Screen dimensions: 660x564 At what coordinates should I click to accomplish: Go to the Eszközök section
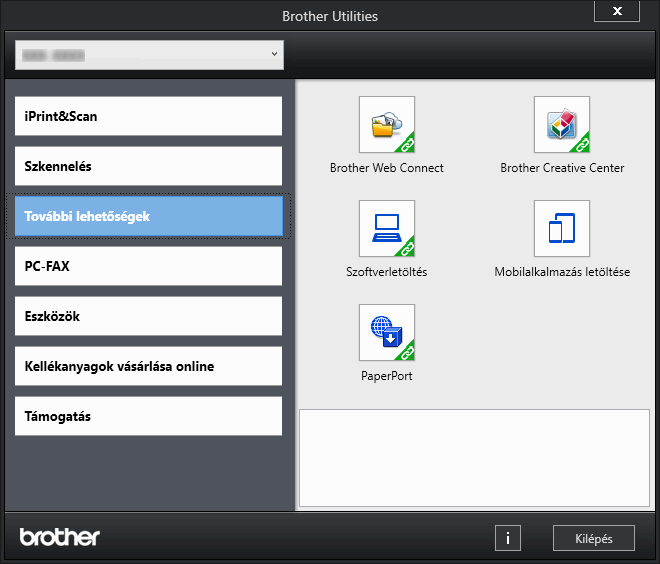[x=149, y=316]
